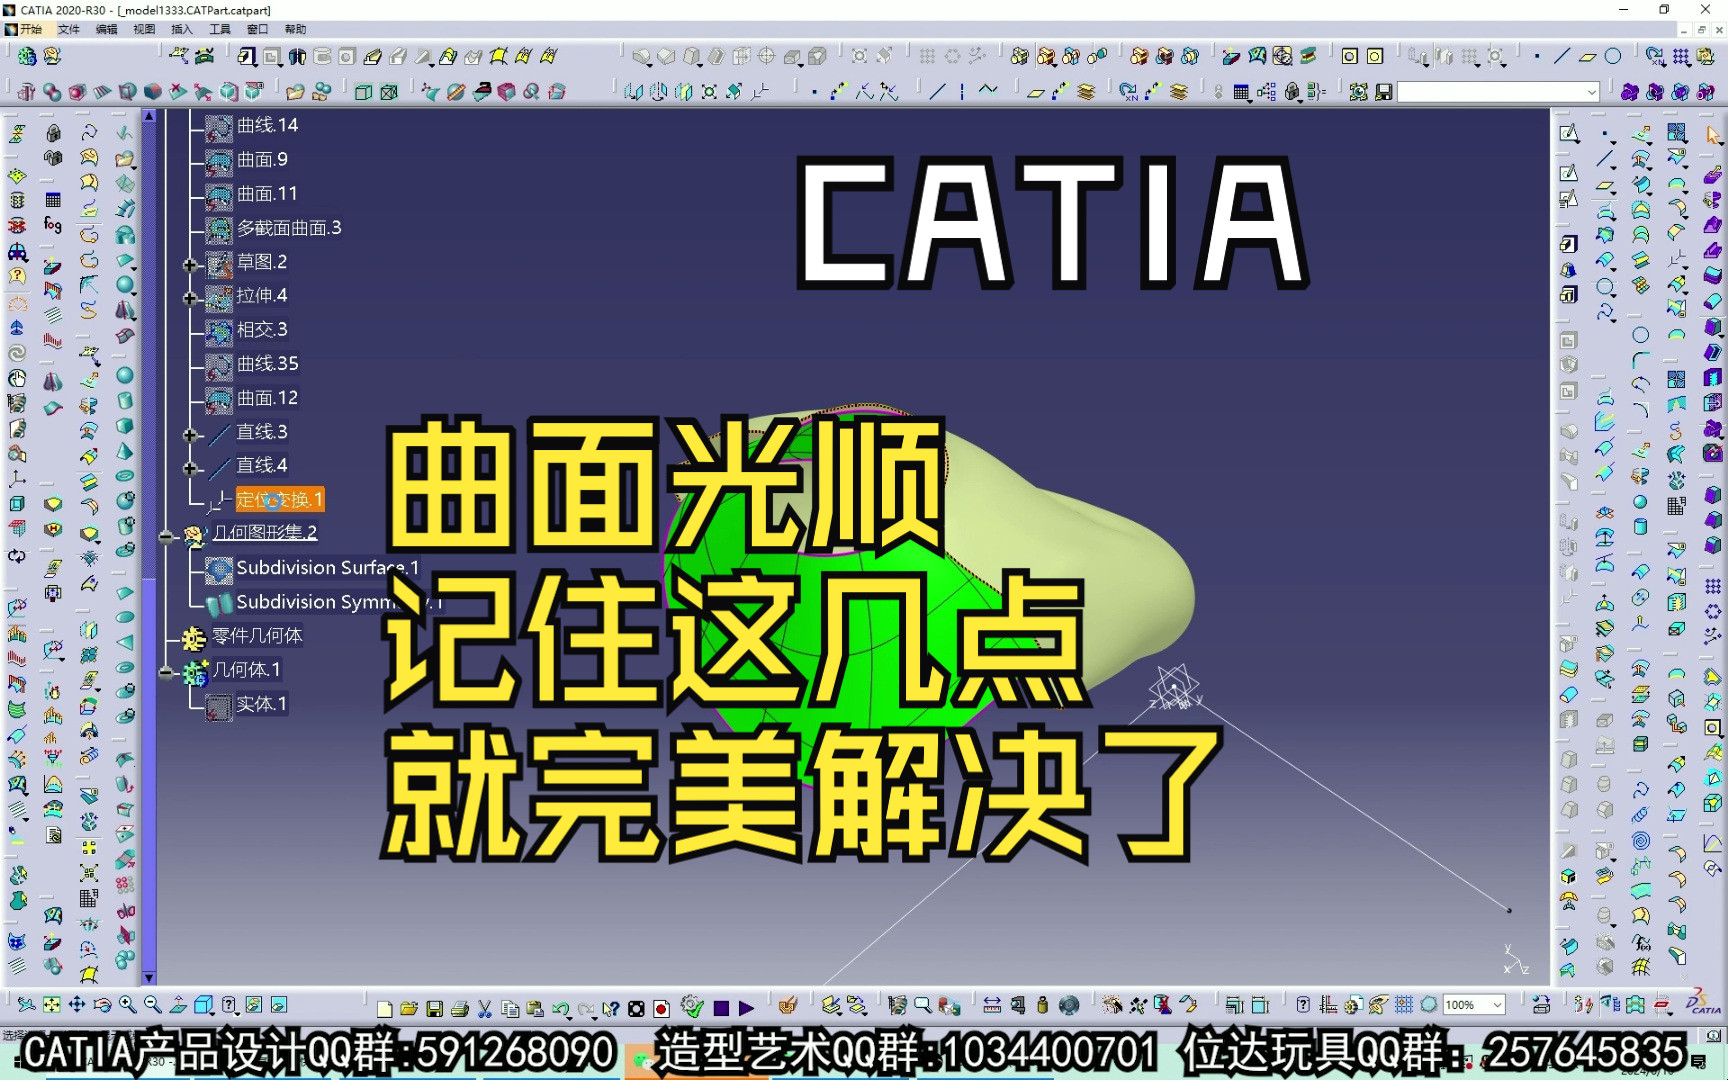Image resolution: width=1728 pixels, height=1080 pixels.
Task: Click the Zoom In magnifier icon
Action: coord(128,1005)
